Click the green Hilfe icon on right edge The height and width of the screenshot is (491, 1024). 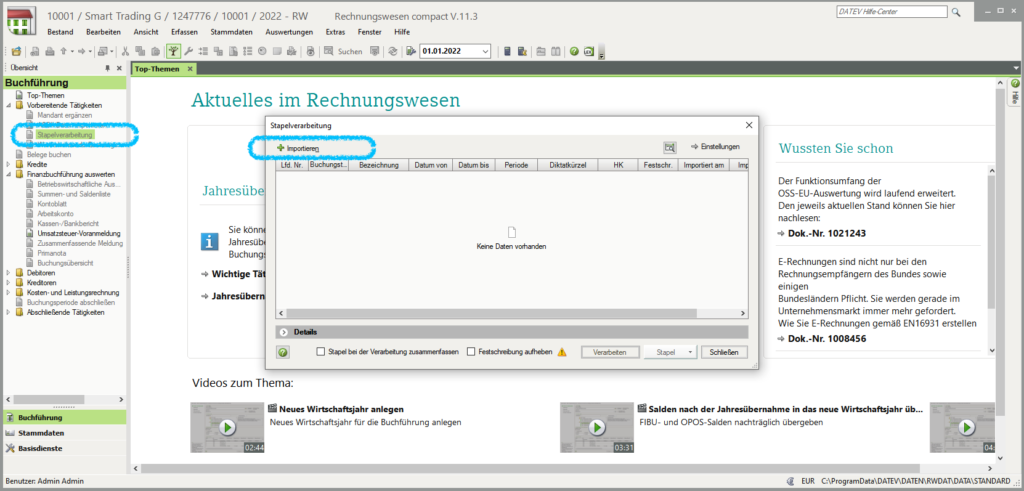tap(1016, 84)
